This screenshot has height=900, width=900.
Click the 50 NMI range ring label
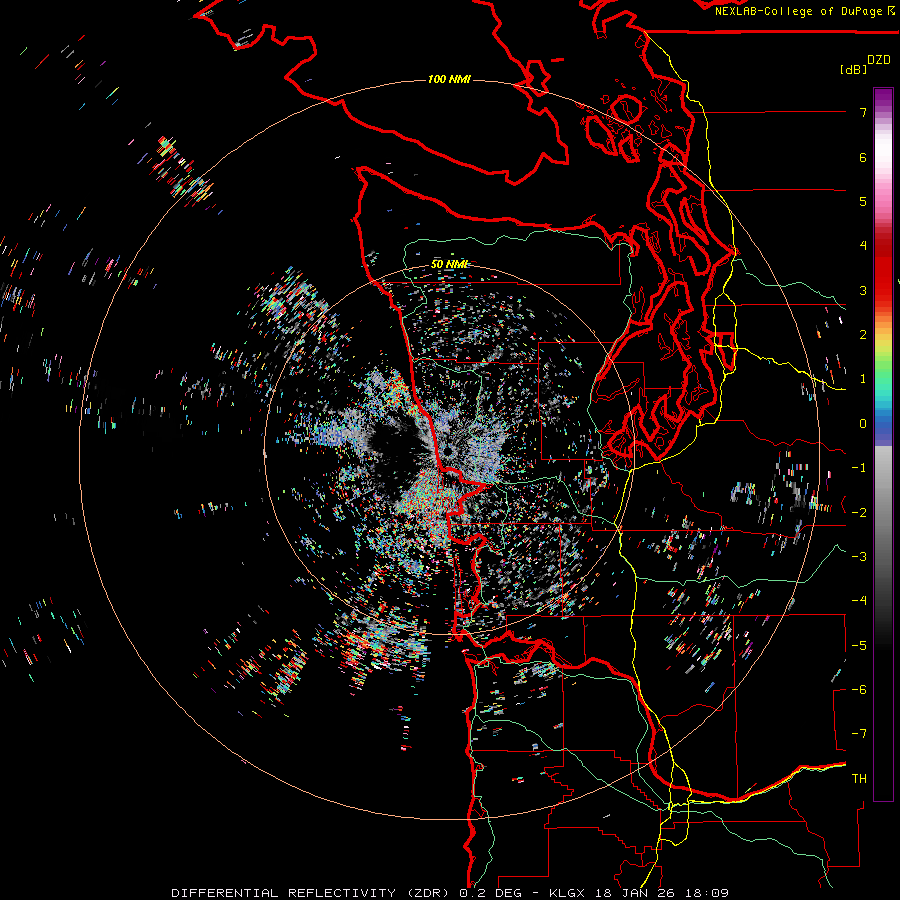click(449, 264)
